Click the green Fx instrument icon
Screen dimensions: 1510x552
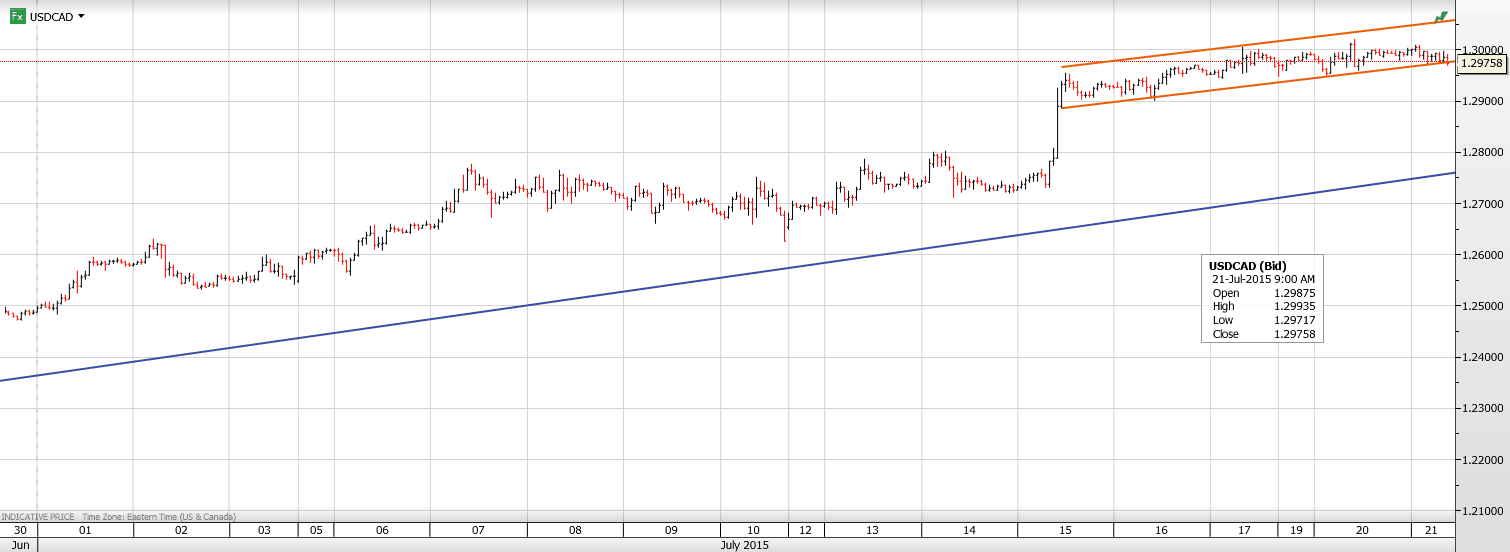tap(17, 16)
